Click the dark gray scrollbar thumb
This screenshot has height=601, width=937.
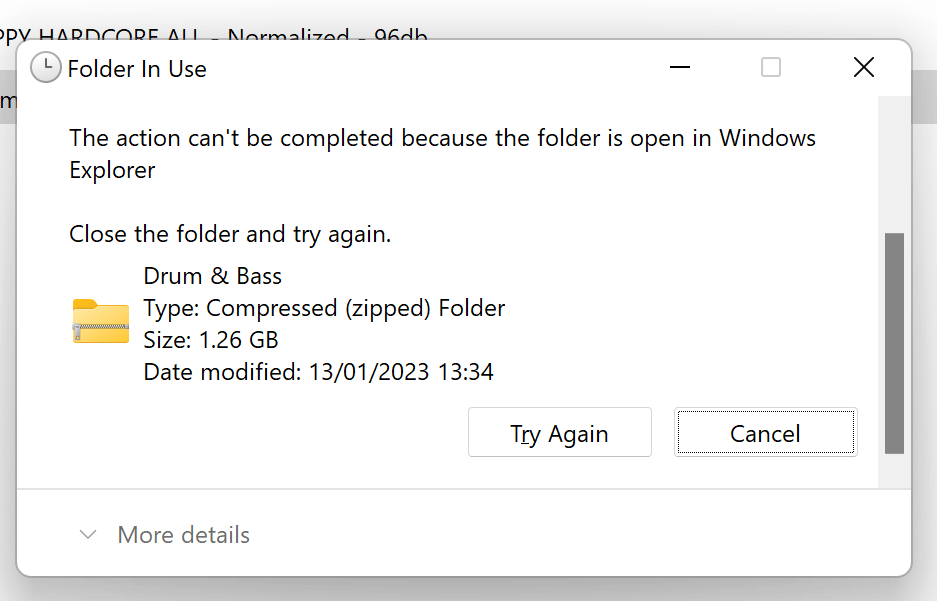click(894, 344)
